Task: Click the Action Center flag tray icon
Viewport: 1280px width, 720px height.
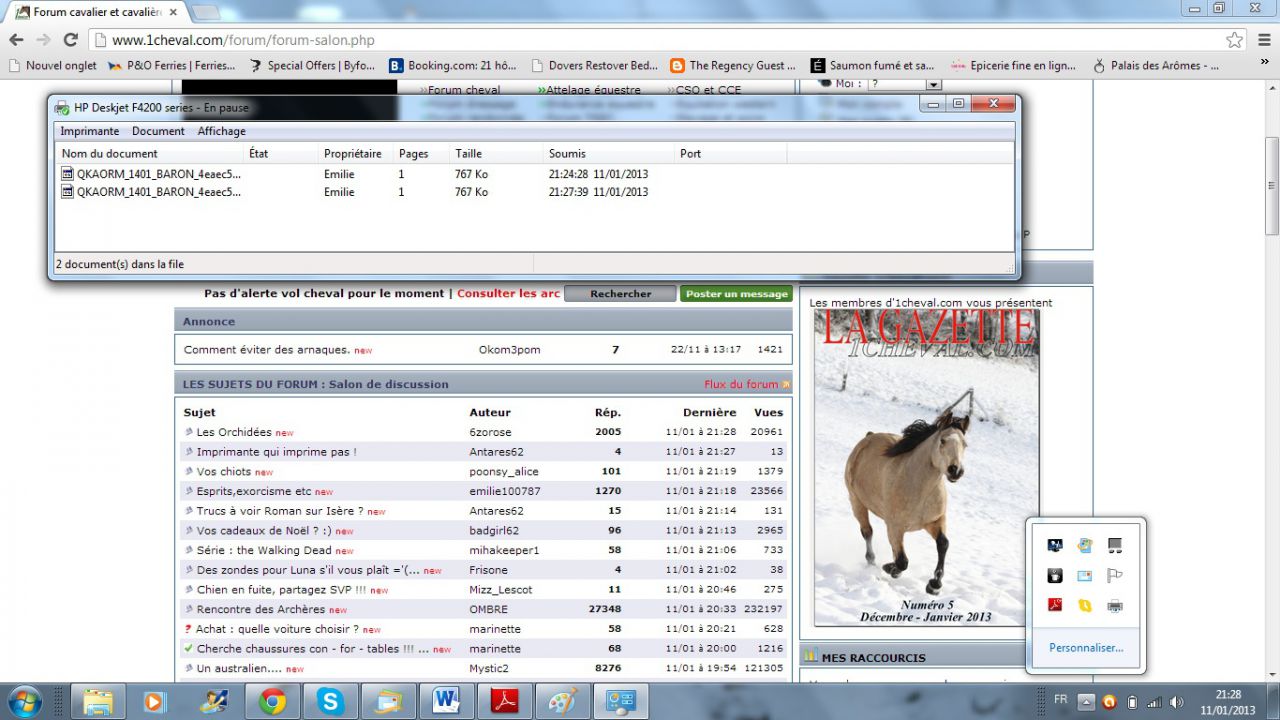Action: pyautogui.click(x=1114, y=575)
